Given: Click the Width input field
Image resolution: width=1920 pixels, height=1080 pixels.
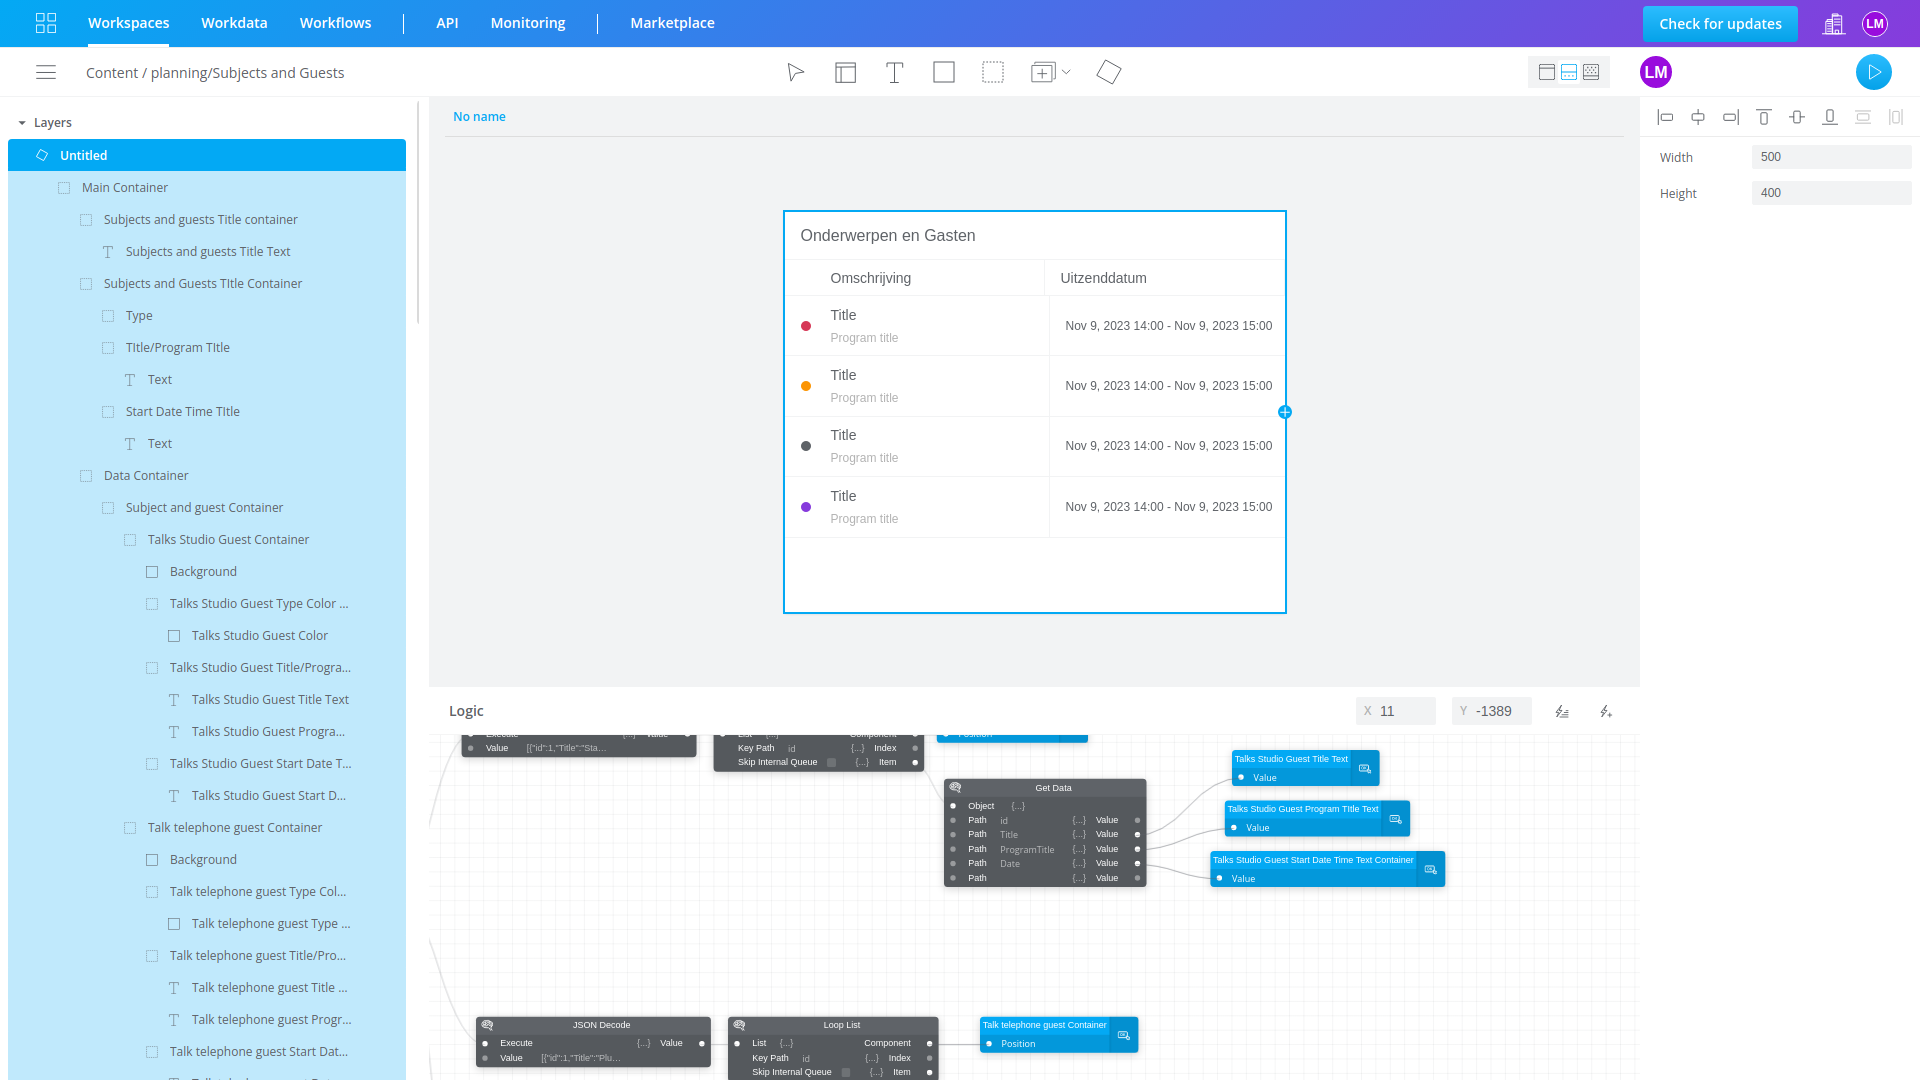Looking at the screenshot, I should point(1830,157).
